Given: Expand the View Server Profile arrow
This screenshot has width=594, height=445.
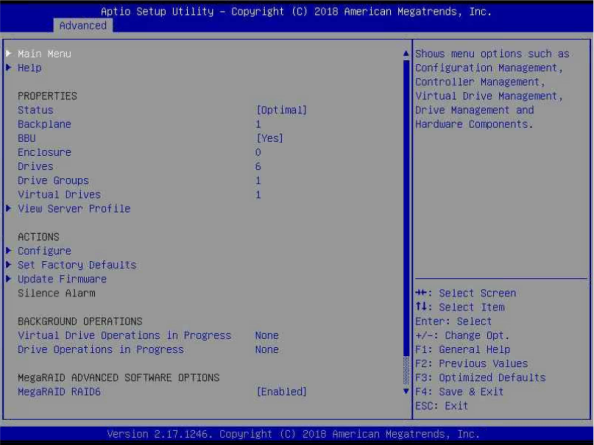Looking at the screenshot, I should [x=9, y=208].
